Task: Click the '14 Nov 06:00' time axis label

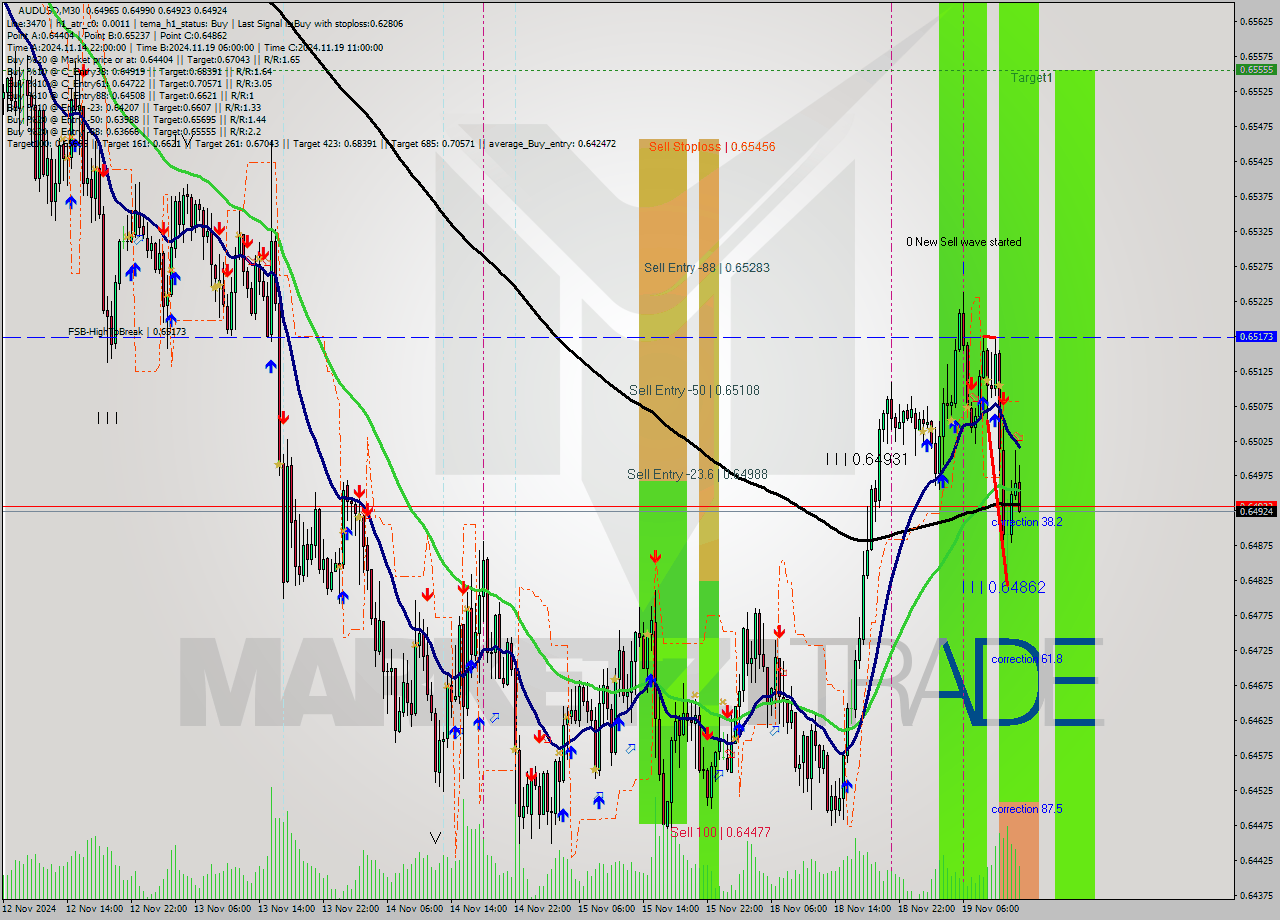Action: 414,909
